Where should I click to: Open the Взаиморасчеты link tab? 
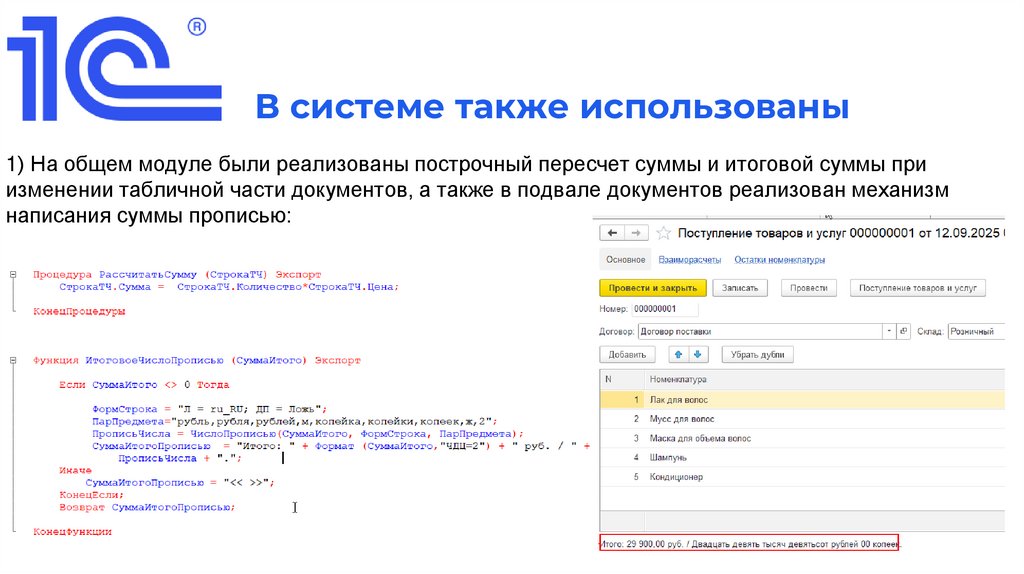tap(690, 260)
